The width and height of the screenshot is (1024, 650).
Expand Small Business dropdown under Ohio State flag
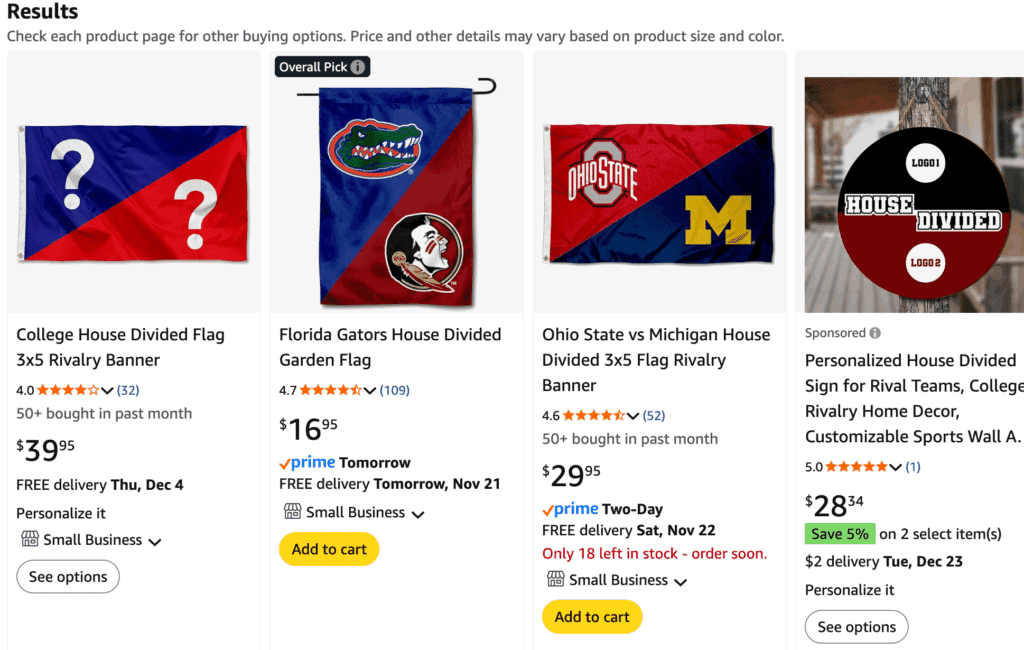point(681,582)
